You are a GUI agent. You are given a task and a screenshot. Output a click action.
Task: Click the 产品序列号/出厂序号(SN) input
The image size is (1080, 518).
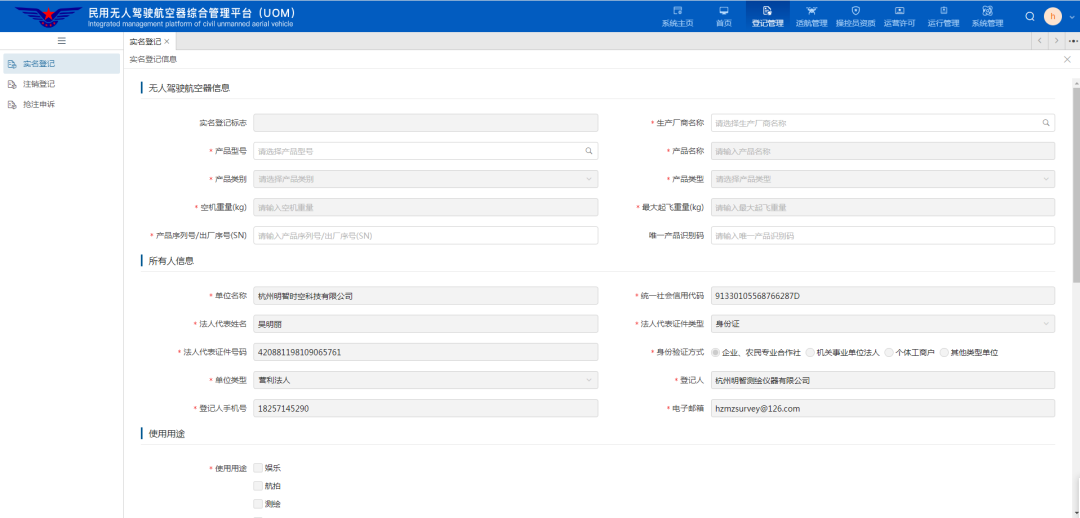[426, 236]
